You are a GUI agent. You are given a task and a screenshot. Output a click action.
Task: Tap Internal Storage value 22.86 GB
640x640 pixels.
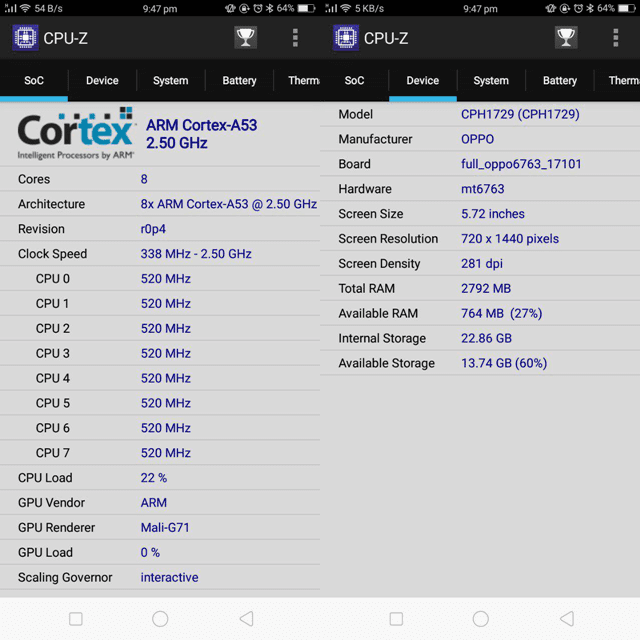[486, 338]
